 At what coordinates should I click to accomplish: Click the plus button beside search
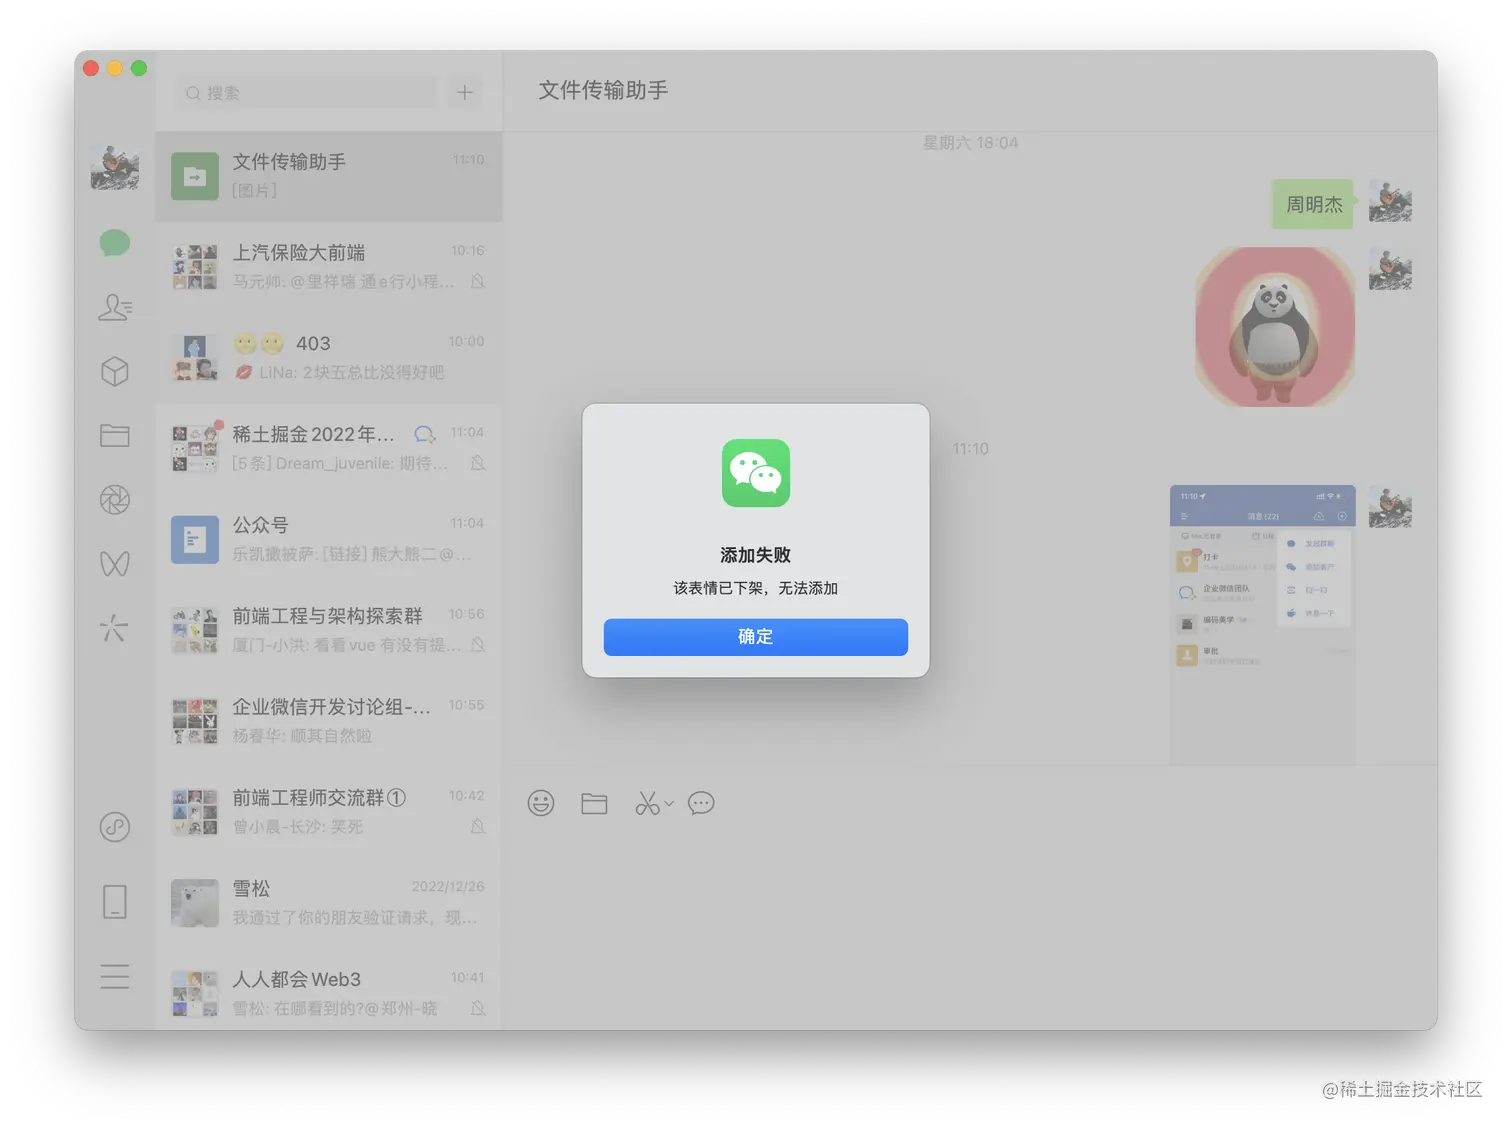point(465,93)
